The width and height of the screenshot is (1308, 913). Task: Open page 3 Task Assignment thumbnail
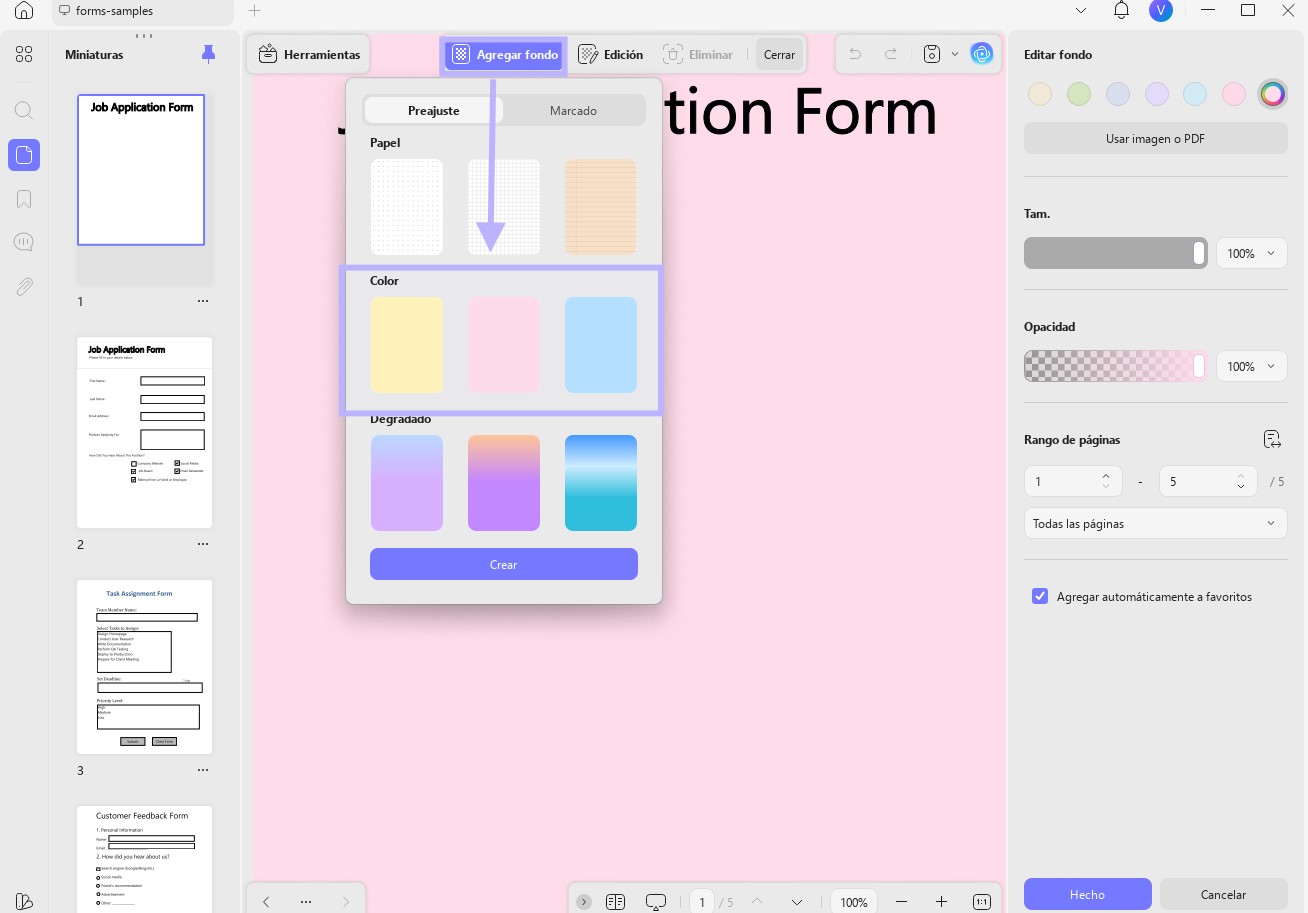[x=145, y=667]
